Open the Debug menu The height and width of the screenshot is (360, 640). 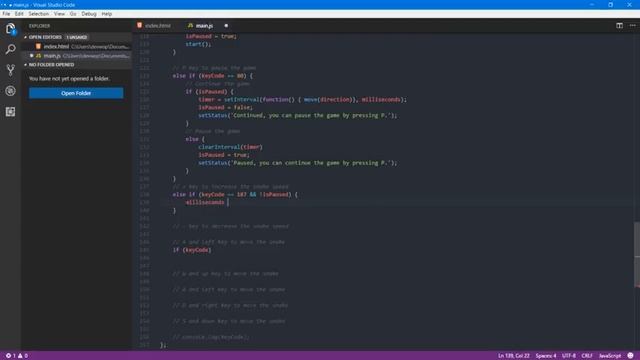click(89, 14)
